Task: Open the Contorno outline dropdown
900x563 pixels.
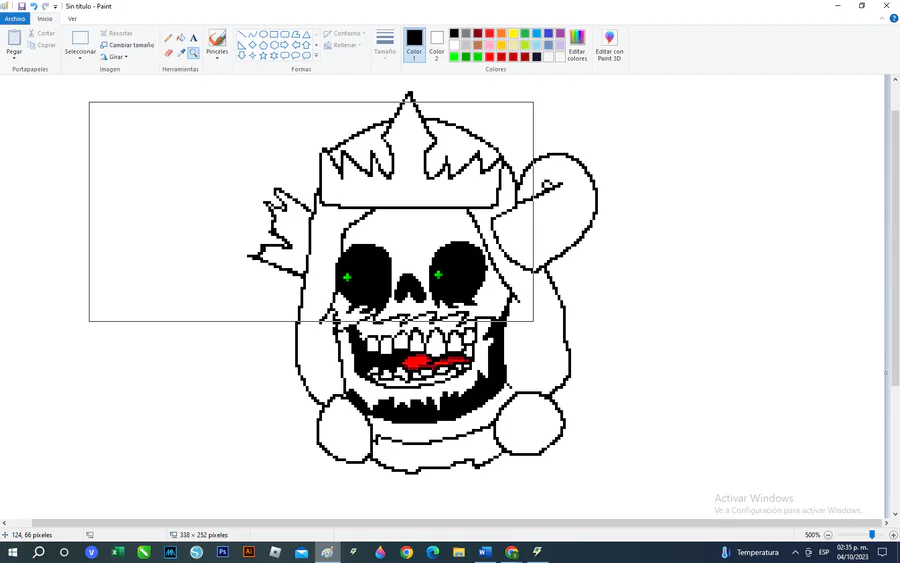Action: (x=344, y=33)
